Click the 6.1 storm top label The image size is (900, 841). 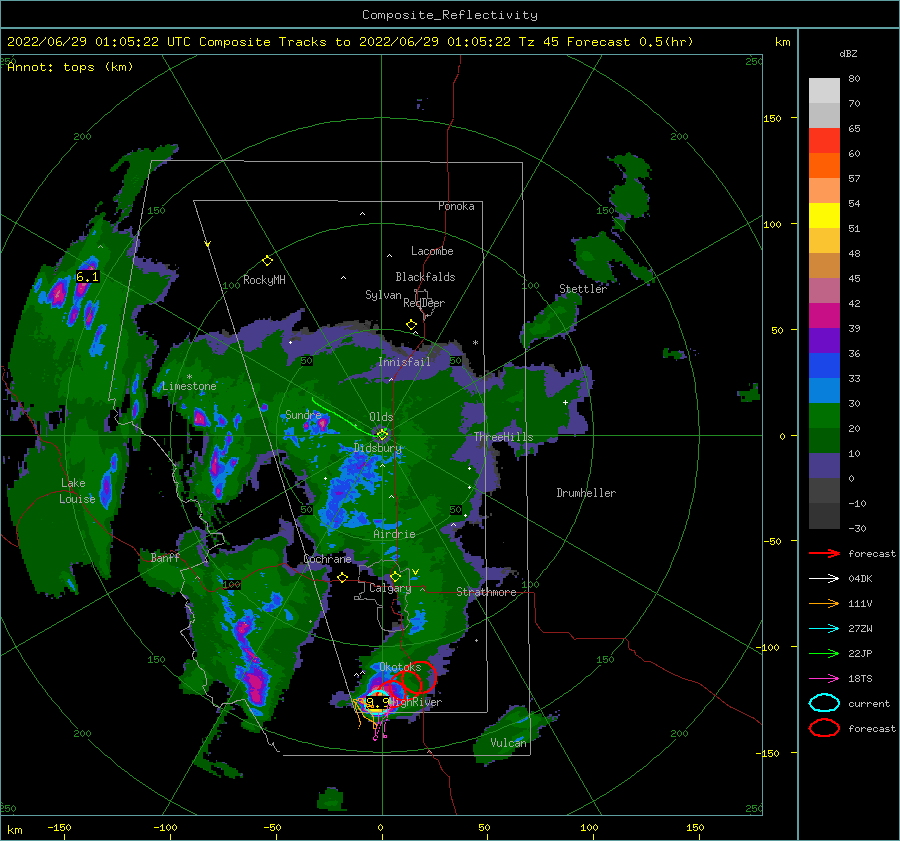coord(87,277)
